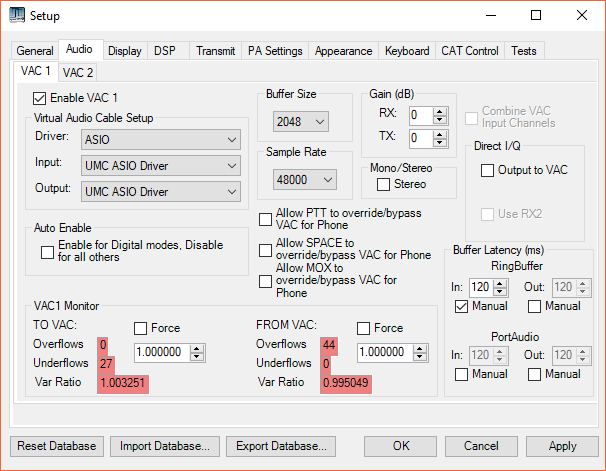Go to the PA Settings tab

click(275, 51)
